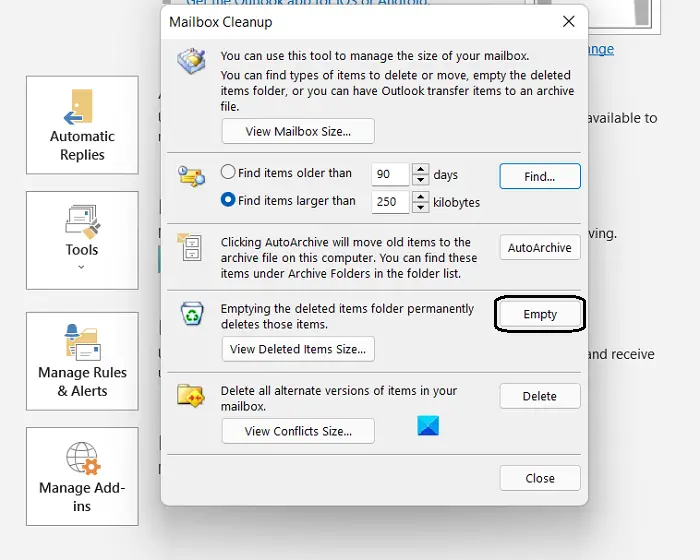This screenshot has height=560, width=700.
Task: Increase the days value with up arrow
Action: 420,169
